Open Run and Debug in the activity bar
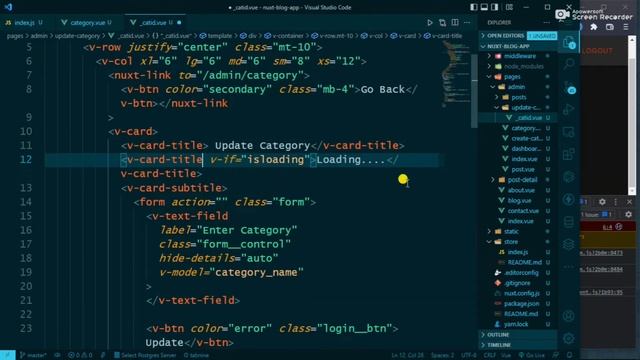This screenshot has width=640, height=360. [569, 109]
